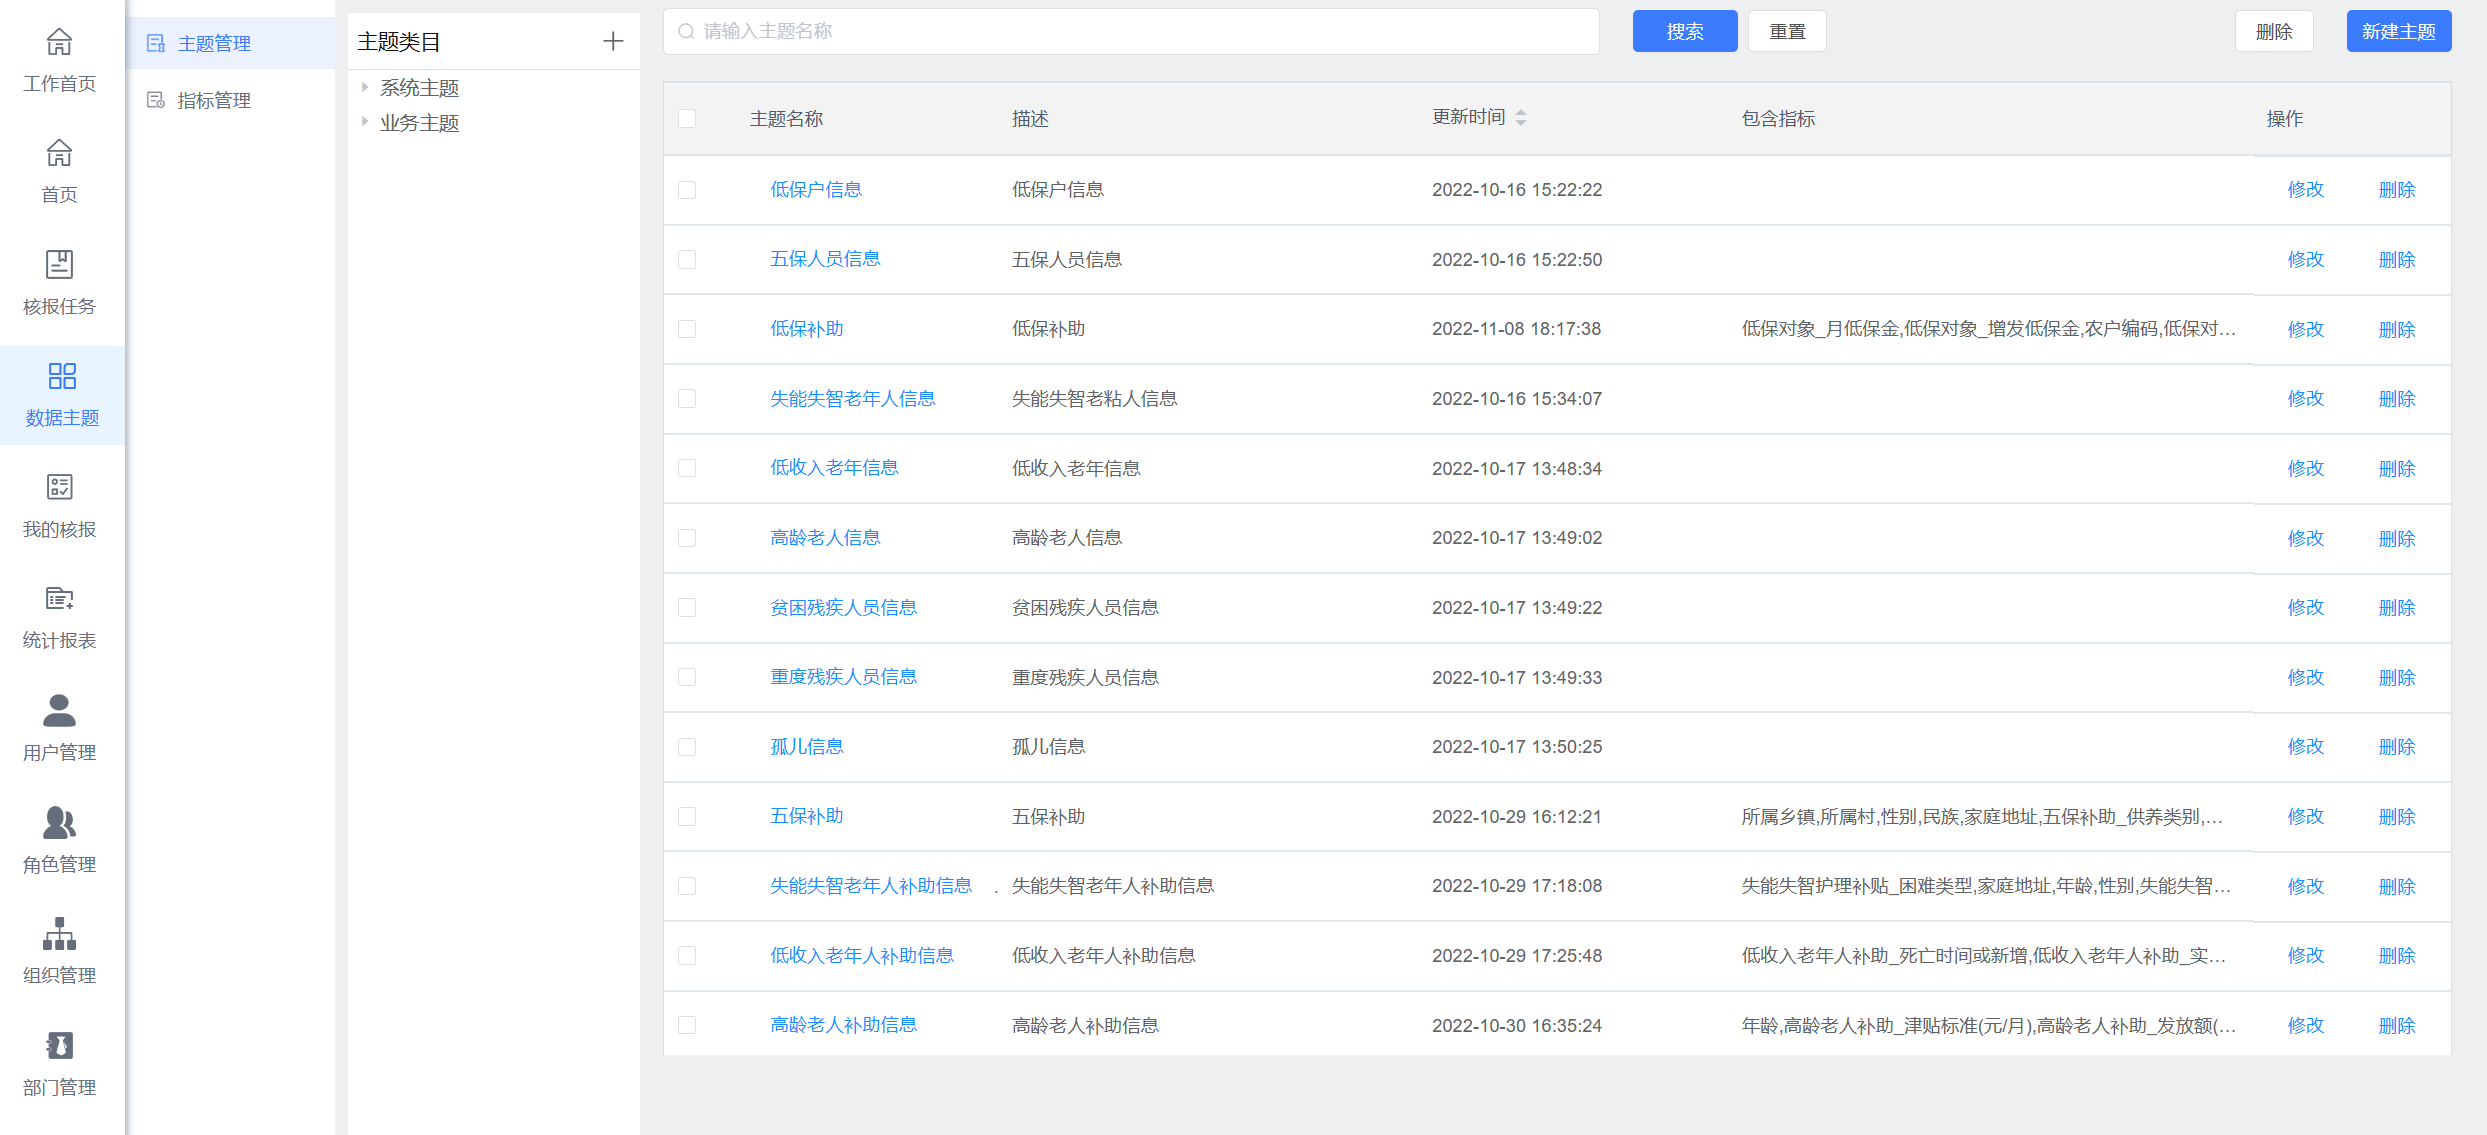Check the checkbox for the 高龄老人信息 row

click(687, 537)
